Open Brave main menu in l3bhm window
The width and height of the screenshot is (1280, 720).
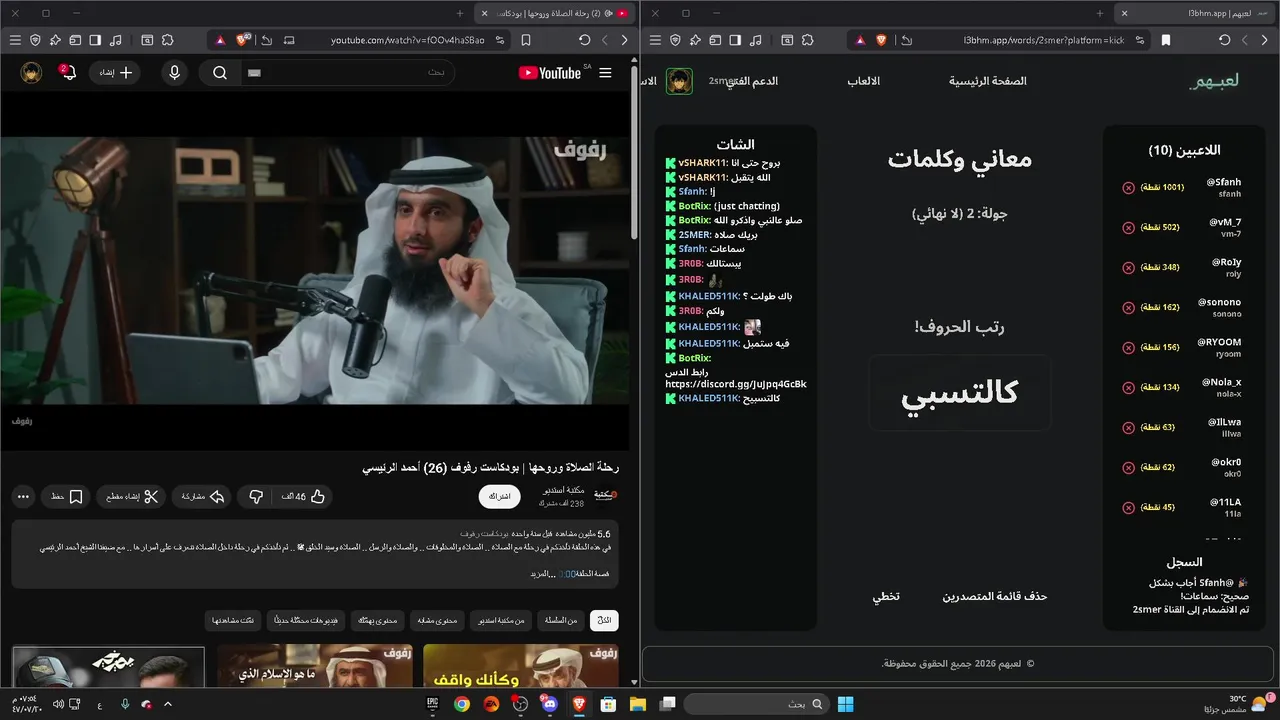[x=655, y=40]
